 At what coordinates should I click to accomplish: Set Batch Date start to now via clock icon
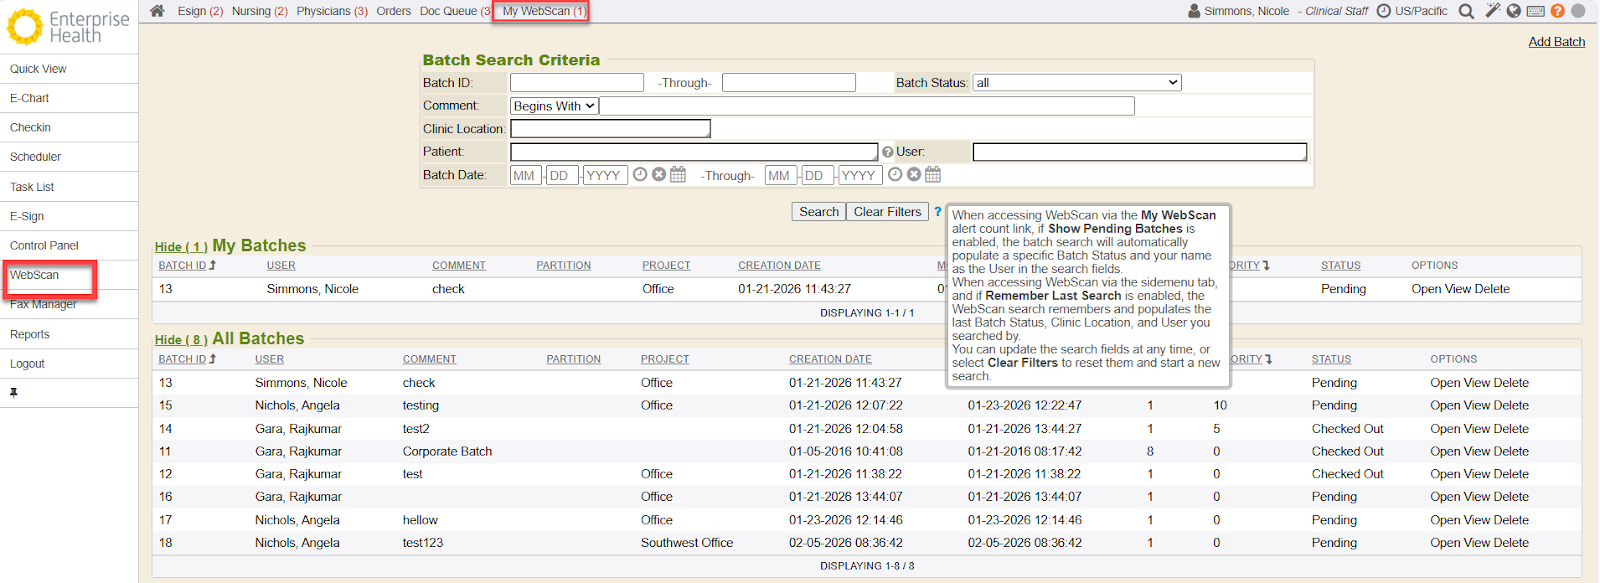(x=640, y=175)
